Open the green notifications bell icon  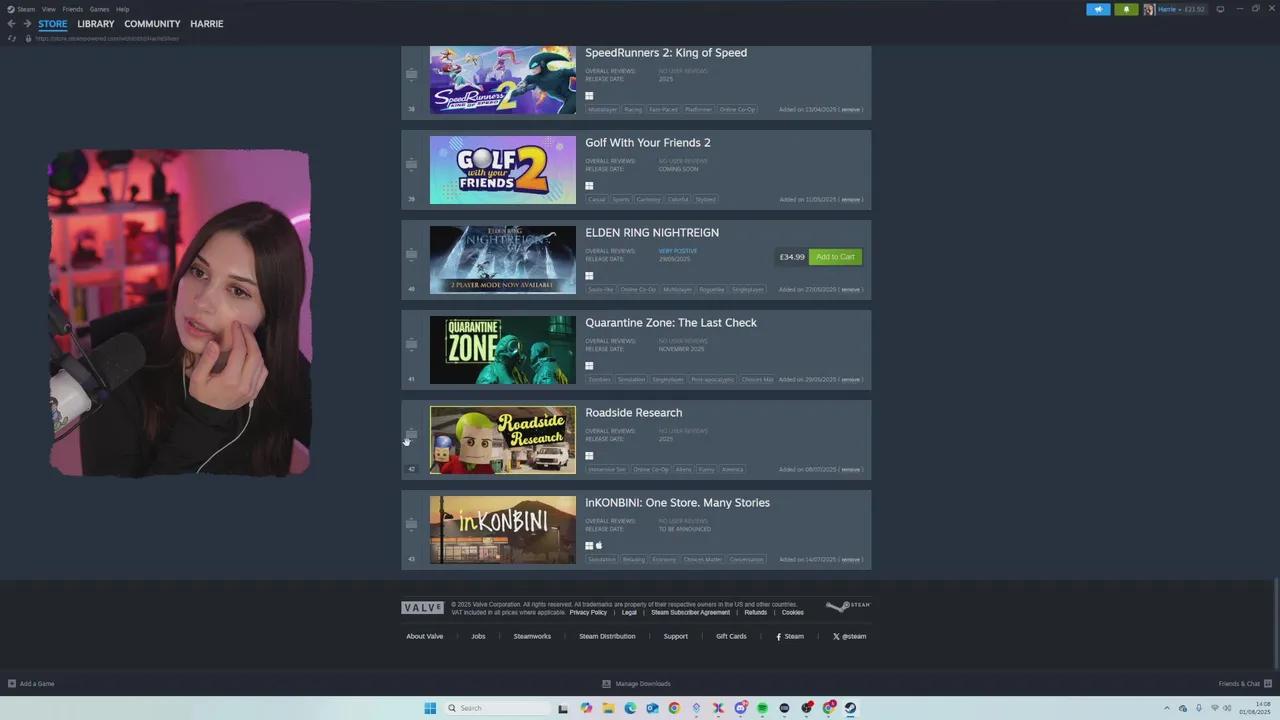pos(1126,9)
